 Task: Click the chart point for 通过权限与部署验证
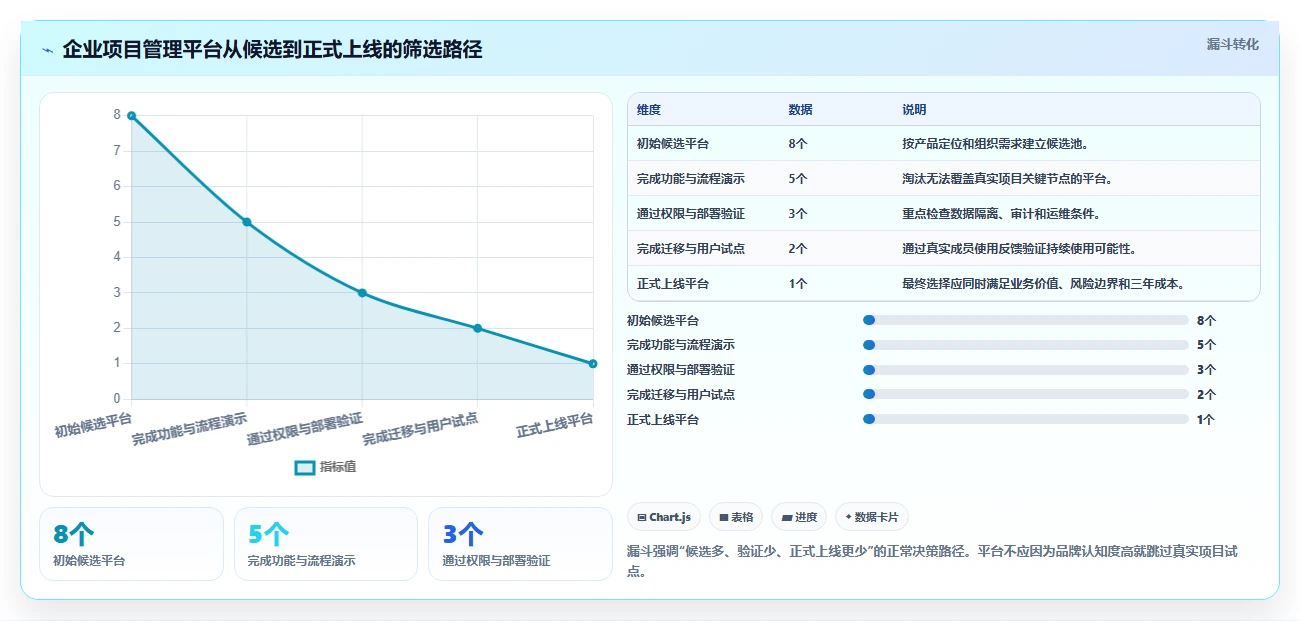point(362,293)
